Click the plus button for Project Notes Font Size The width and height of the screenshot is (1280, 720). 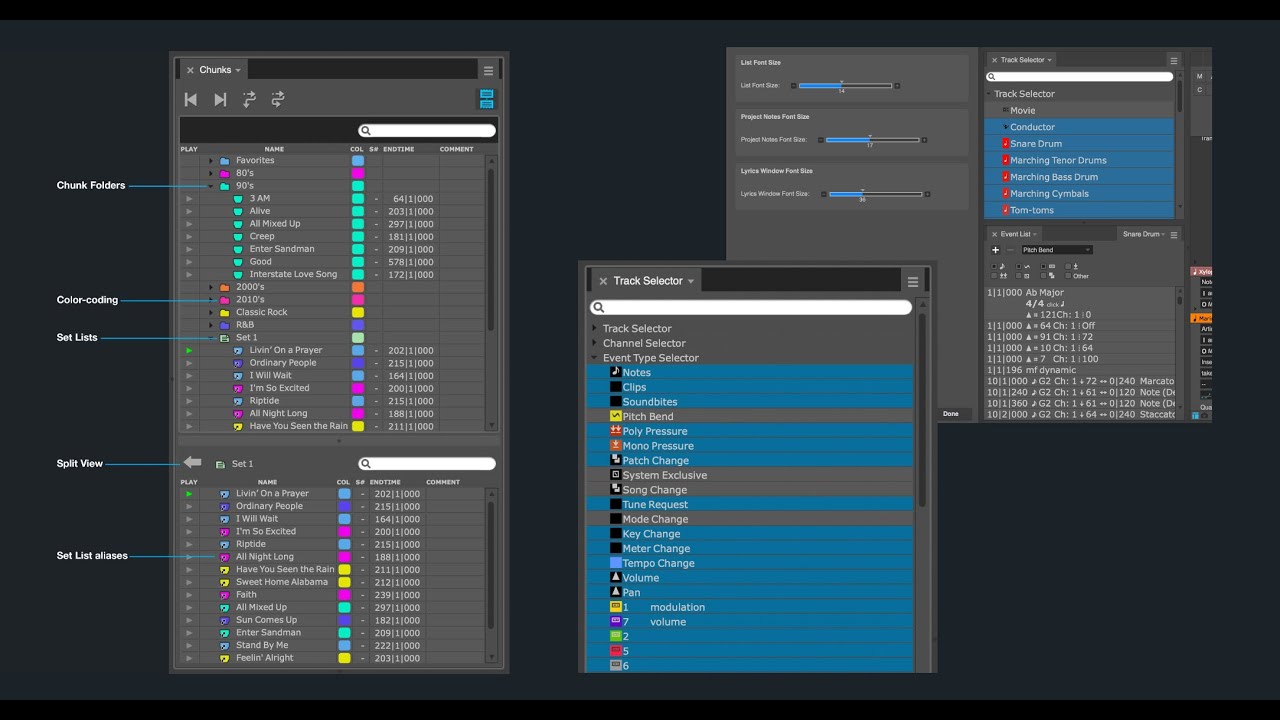[924, 140]
